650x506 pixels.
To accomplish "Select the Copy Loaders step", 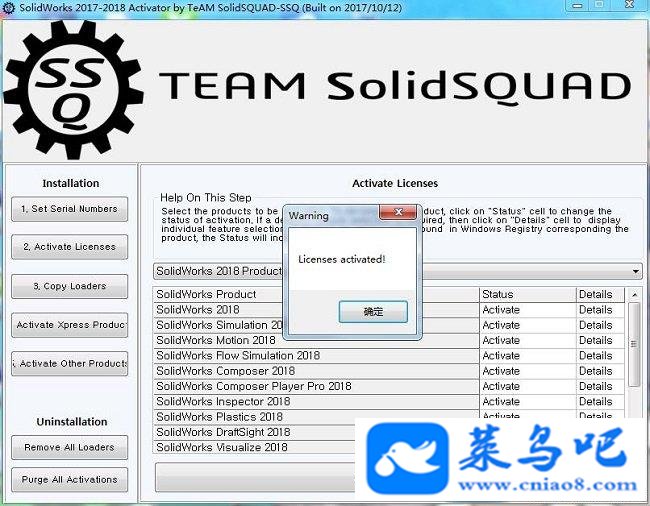I will pos(69,286).
